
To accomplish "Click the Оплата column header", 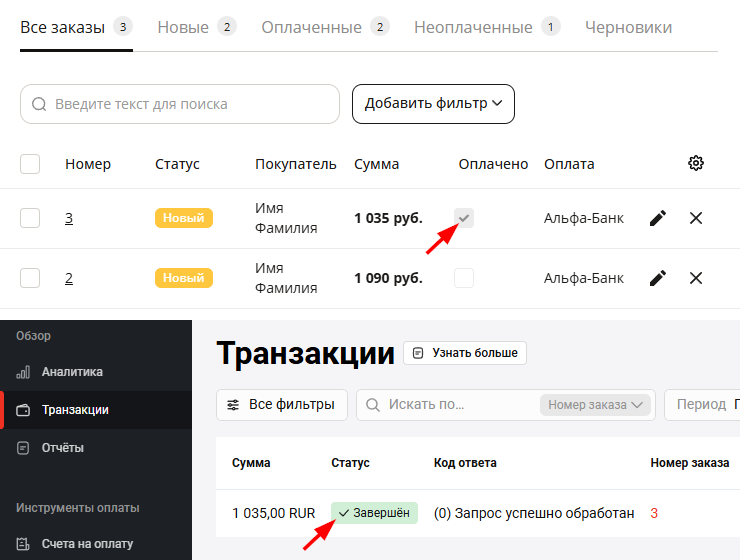I will [569, 164].
